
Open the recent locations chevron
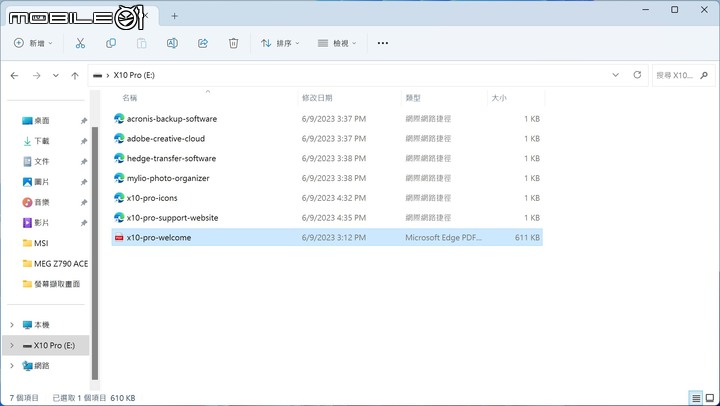(x=56, y=75)
